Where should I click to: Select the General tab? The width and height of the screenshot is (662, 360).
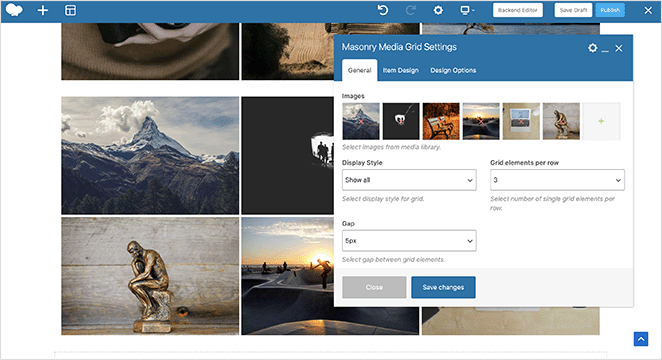point(359,70)
